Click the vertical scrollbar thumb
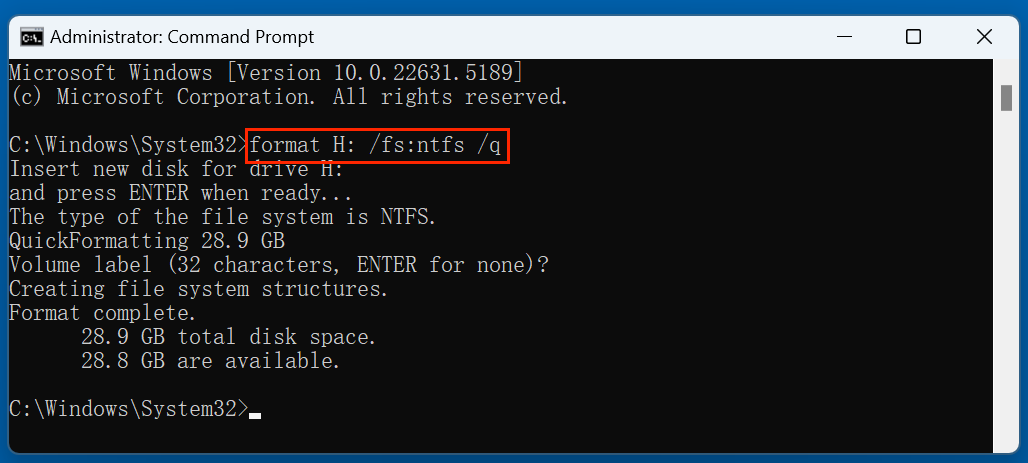This screenshot has height=463, width=1028. click(x=1006, y=98)
